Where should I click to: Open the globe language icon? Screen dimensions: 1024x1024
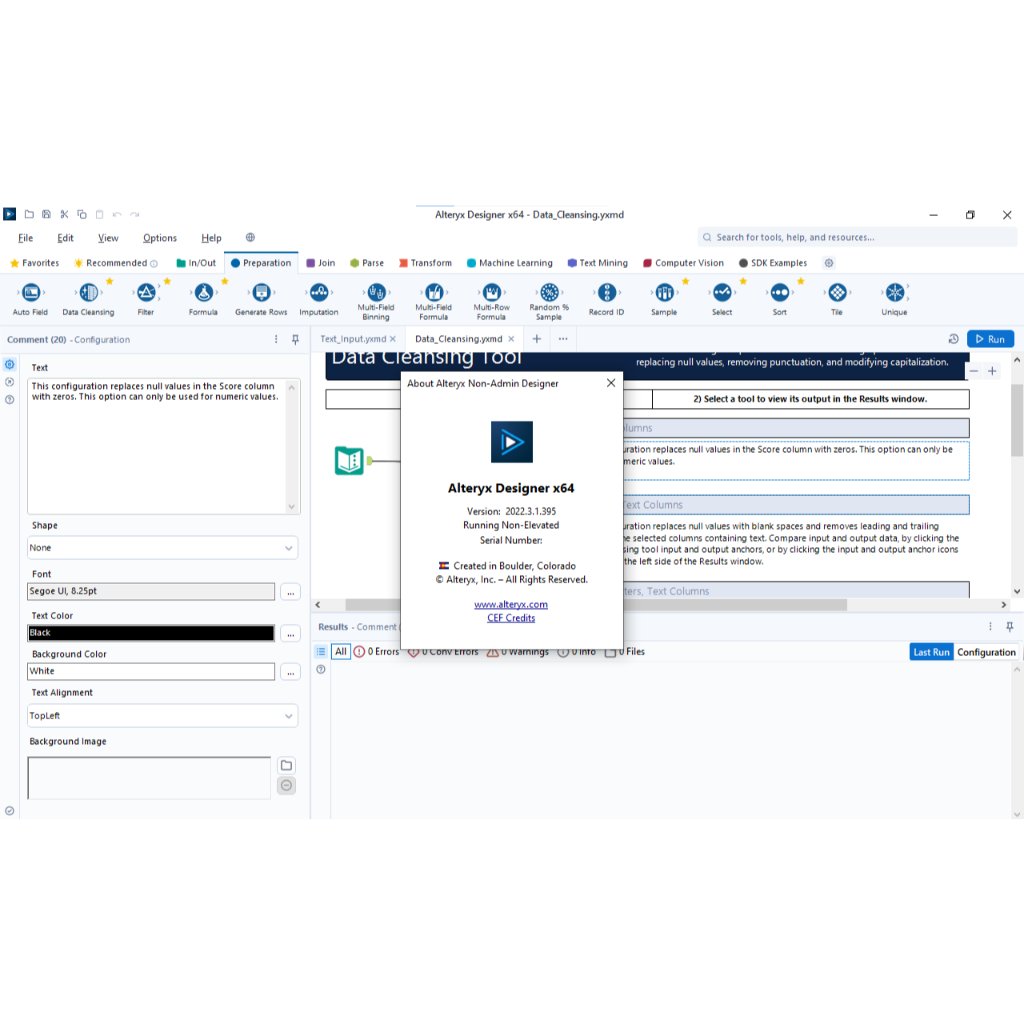pos(250,238)
